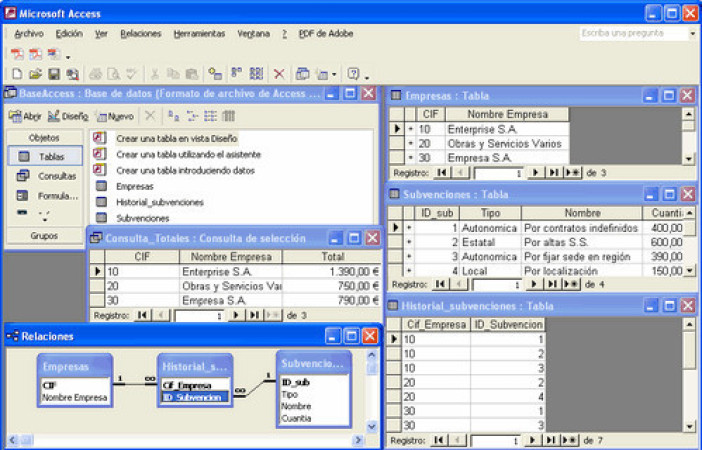The image size is (702, 450).
Task: Select ID_Subvencion field in Historial relations box
Action: pyautogui.click(x=195, y=397)
